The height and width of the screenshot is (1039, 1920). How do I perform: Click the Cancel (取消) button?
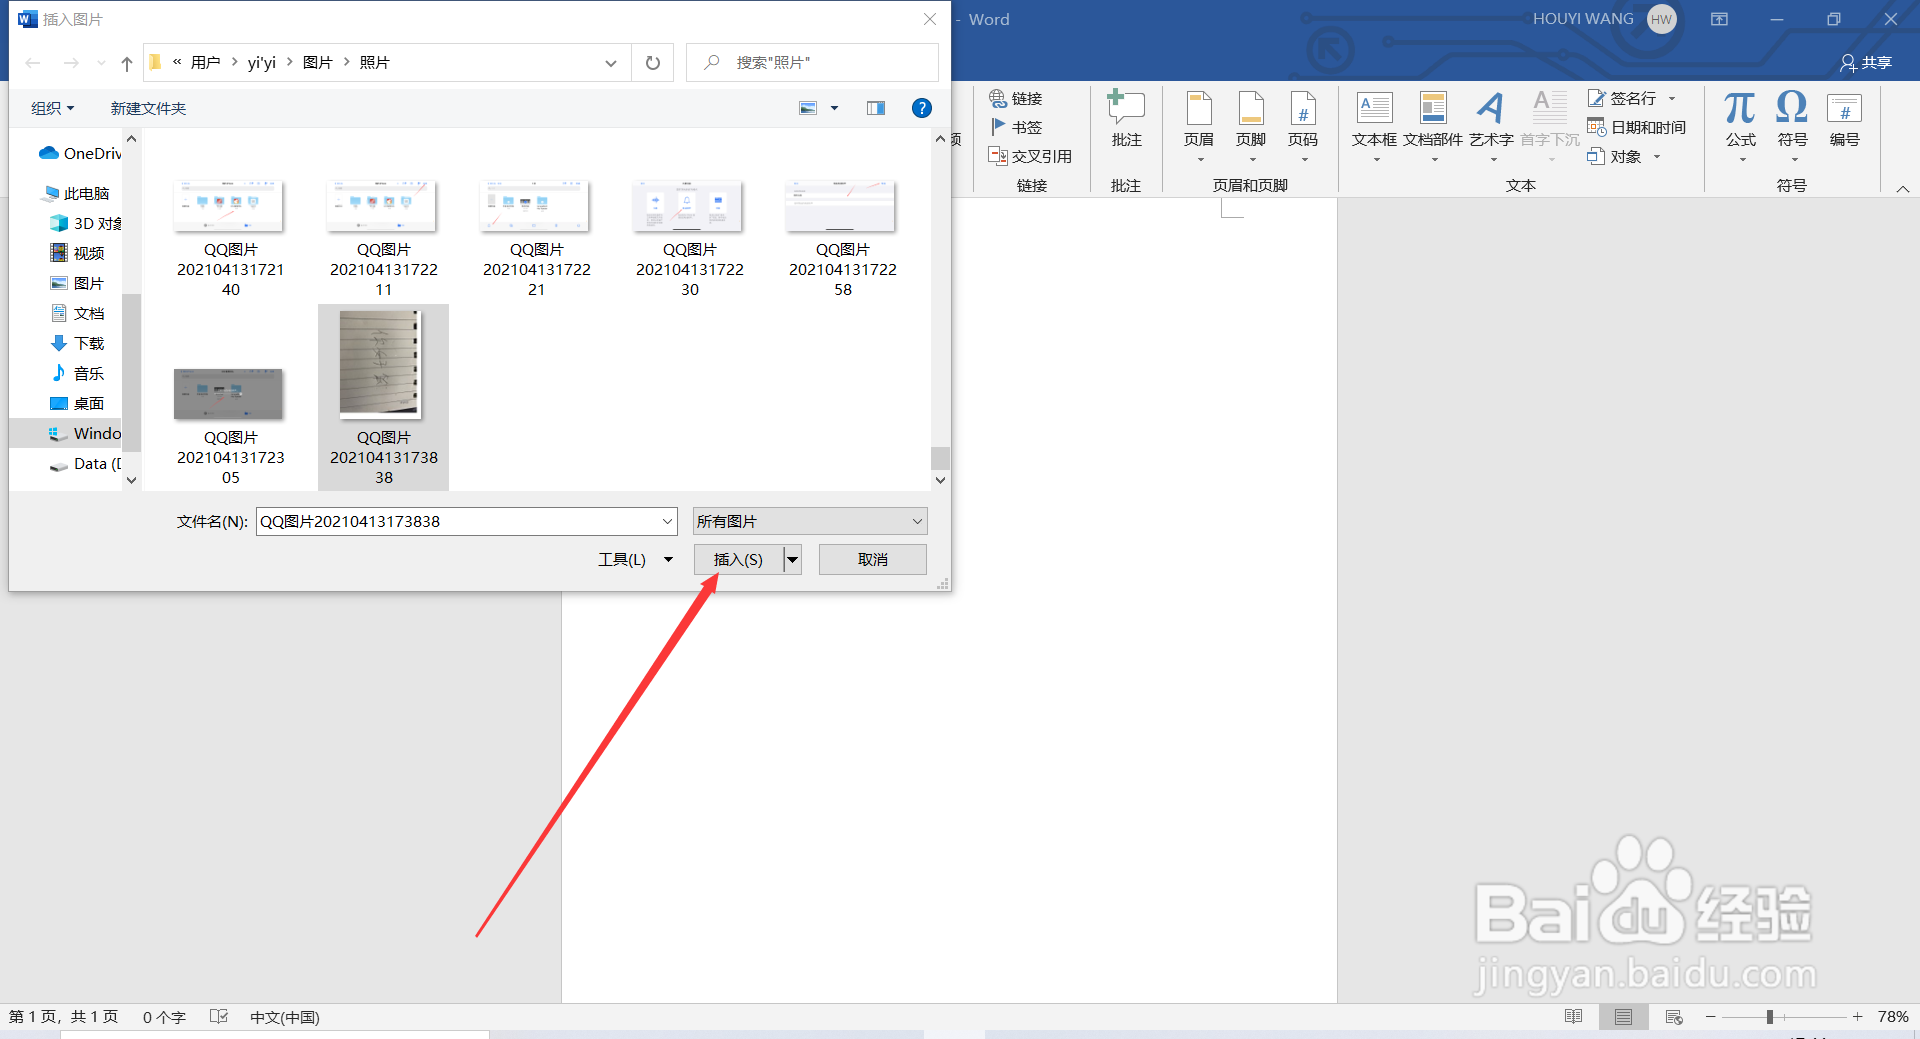(x=872, y=559)
